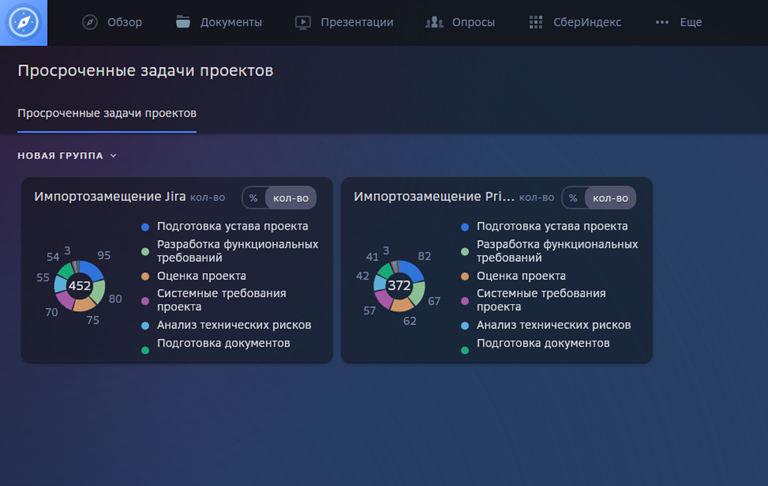Click blue Подготовка устава swatch in Pri... legend

click(x=465, y=227)
